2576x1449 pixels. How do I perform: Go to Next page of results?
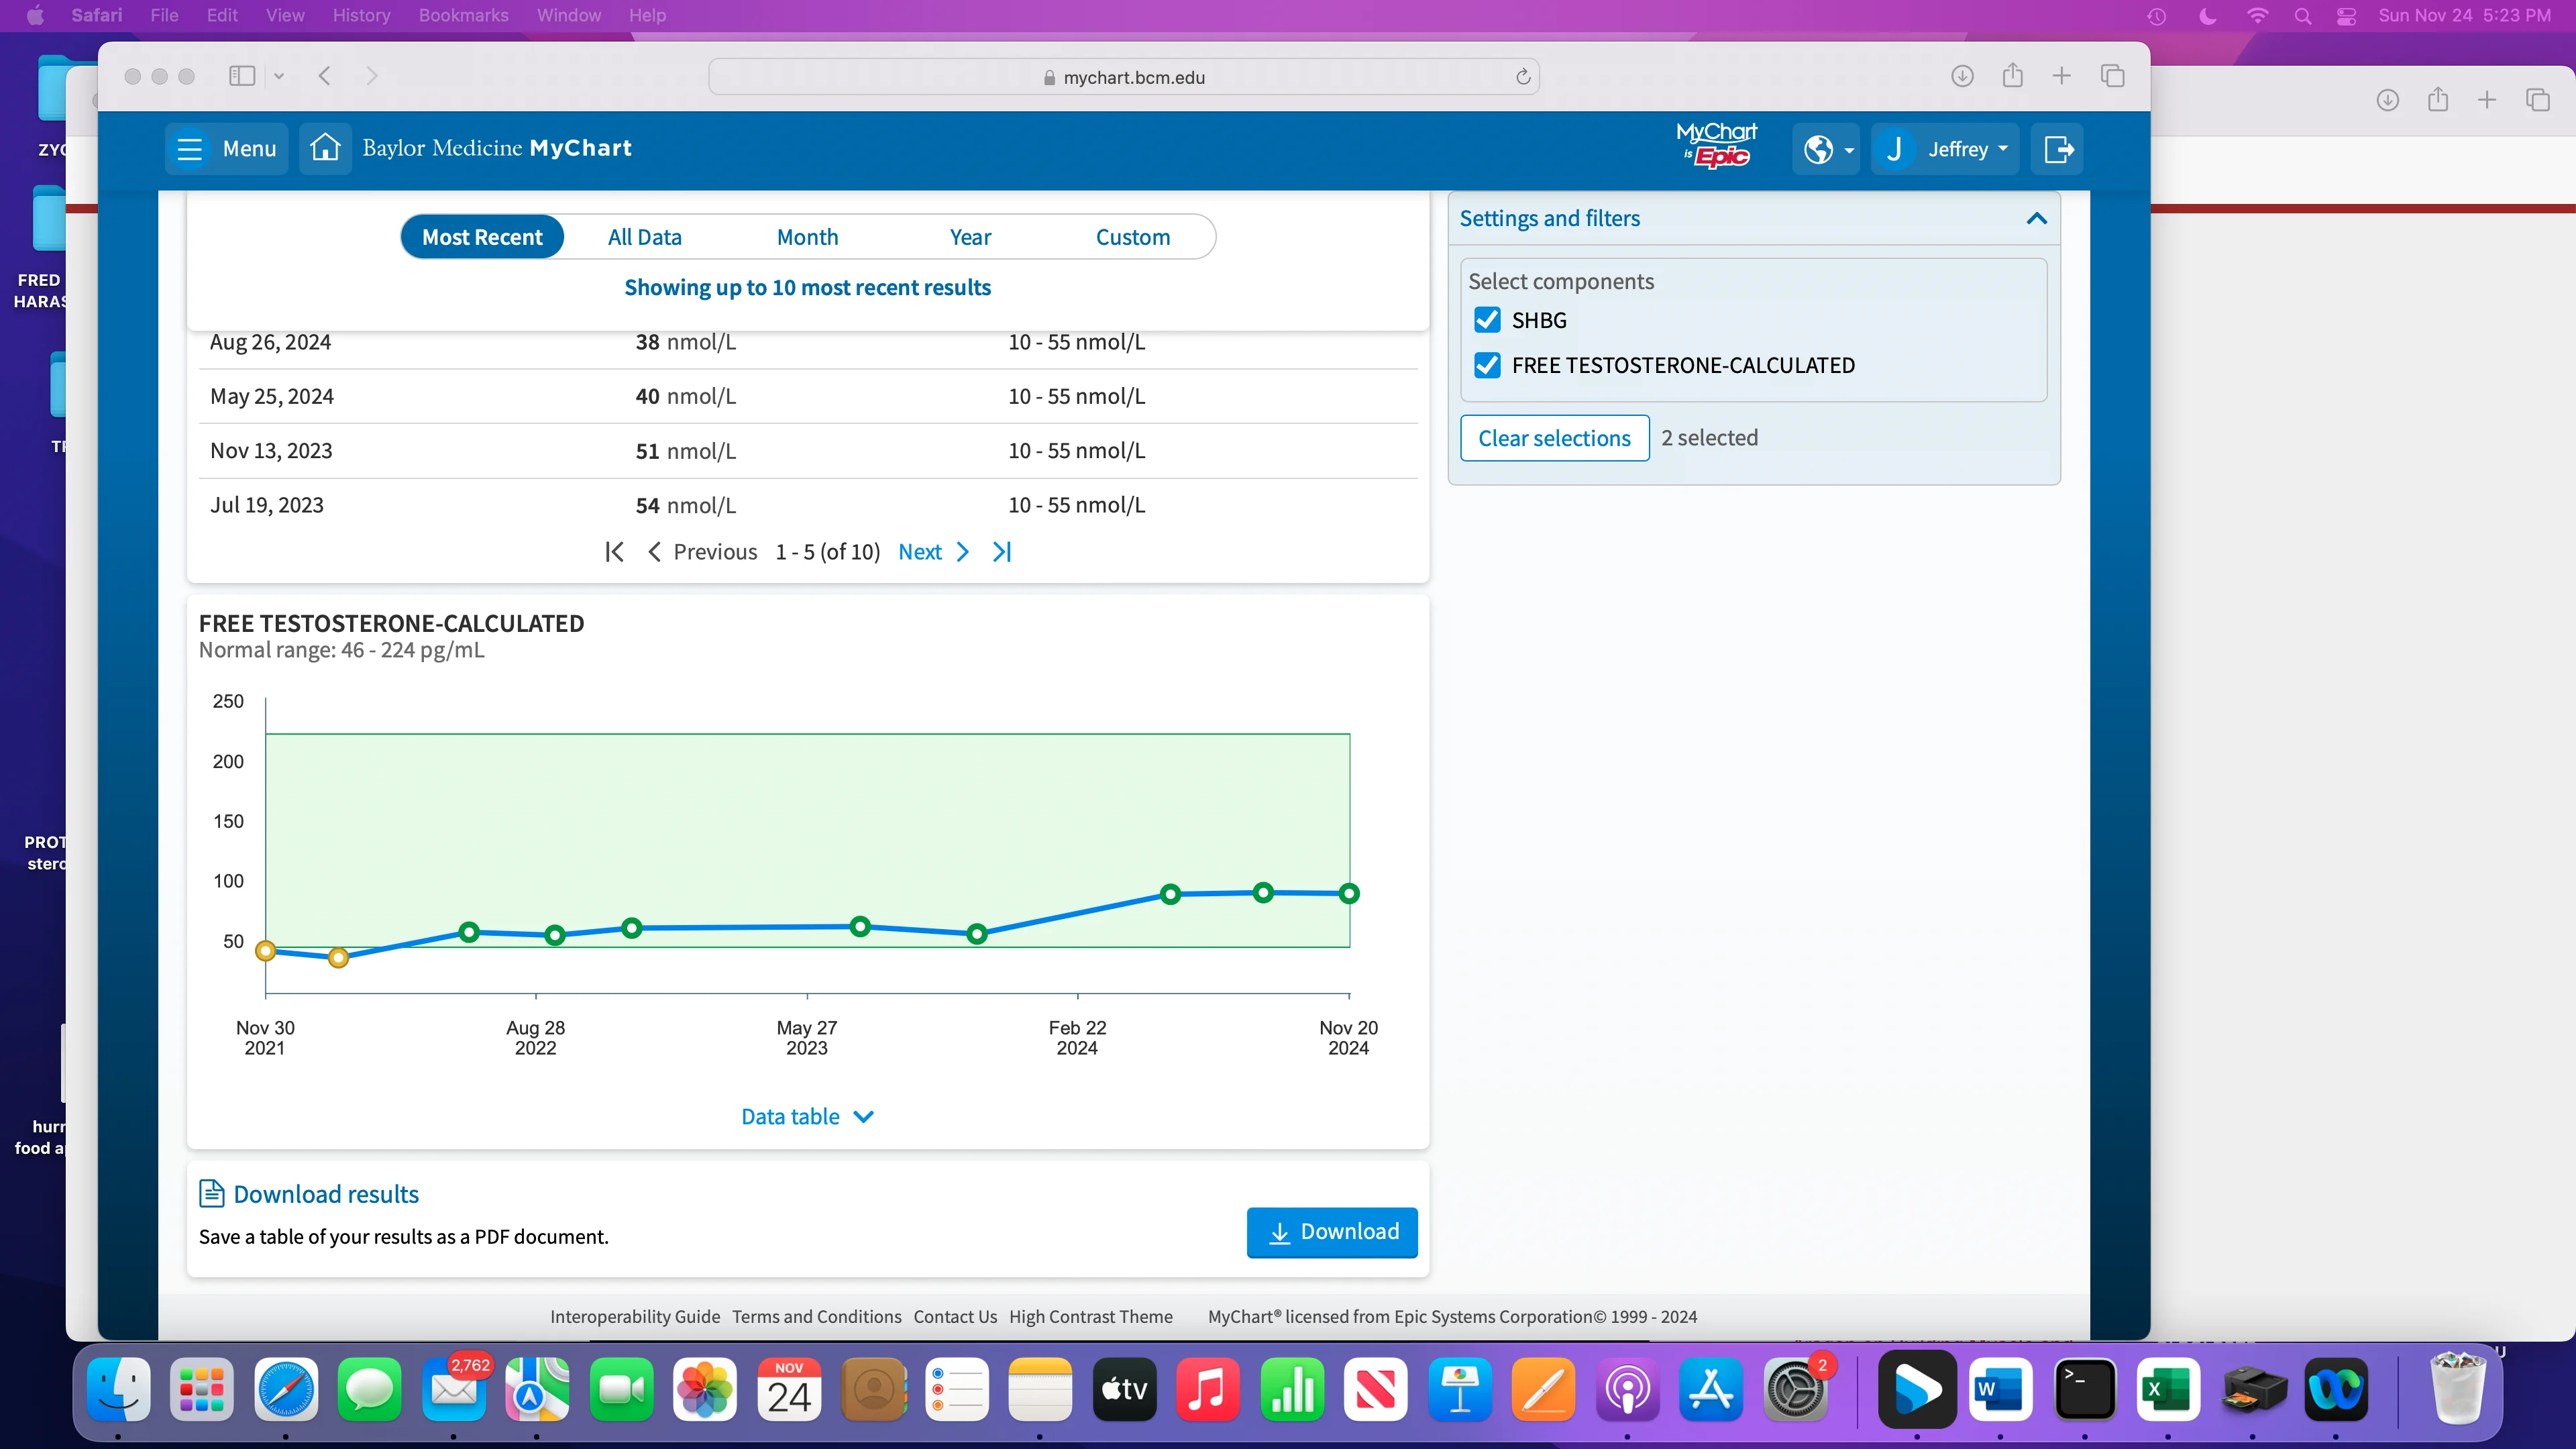[934, 552]
